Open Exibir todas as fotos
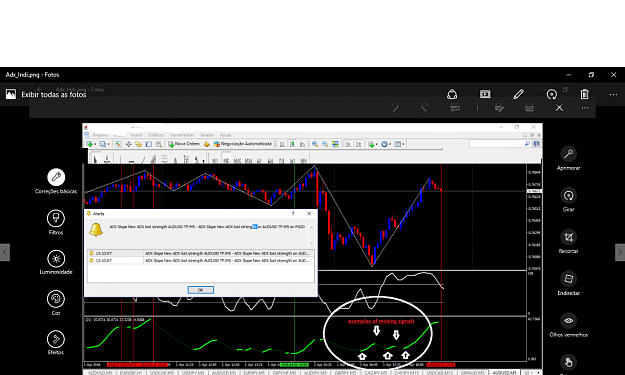The width and height of the screenshot is (625, 375). [x=46, y=94]
